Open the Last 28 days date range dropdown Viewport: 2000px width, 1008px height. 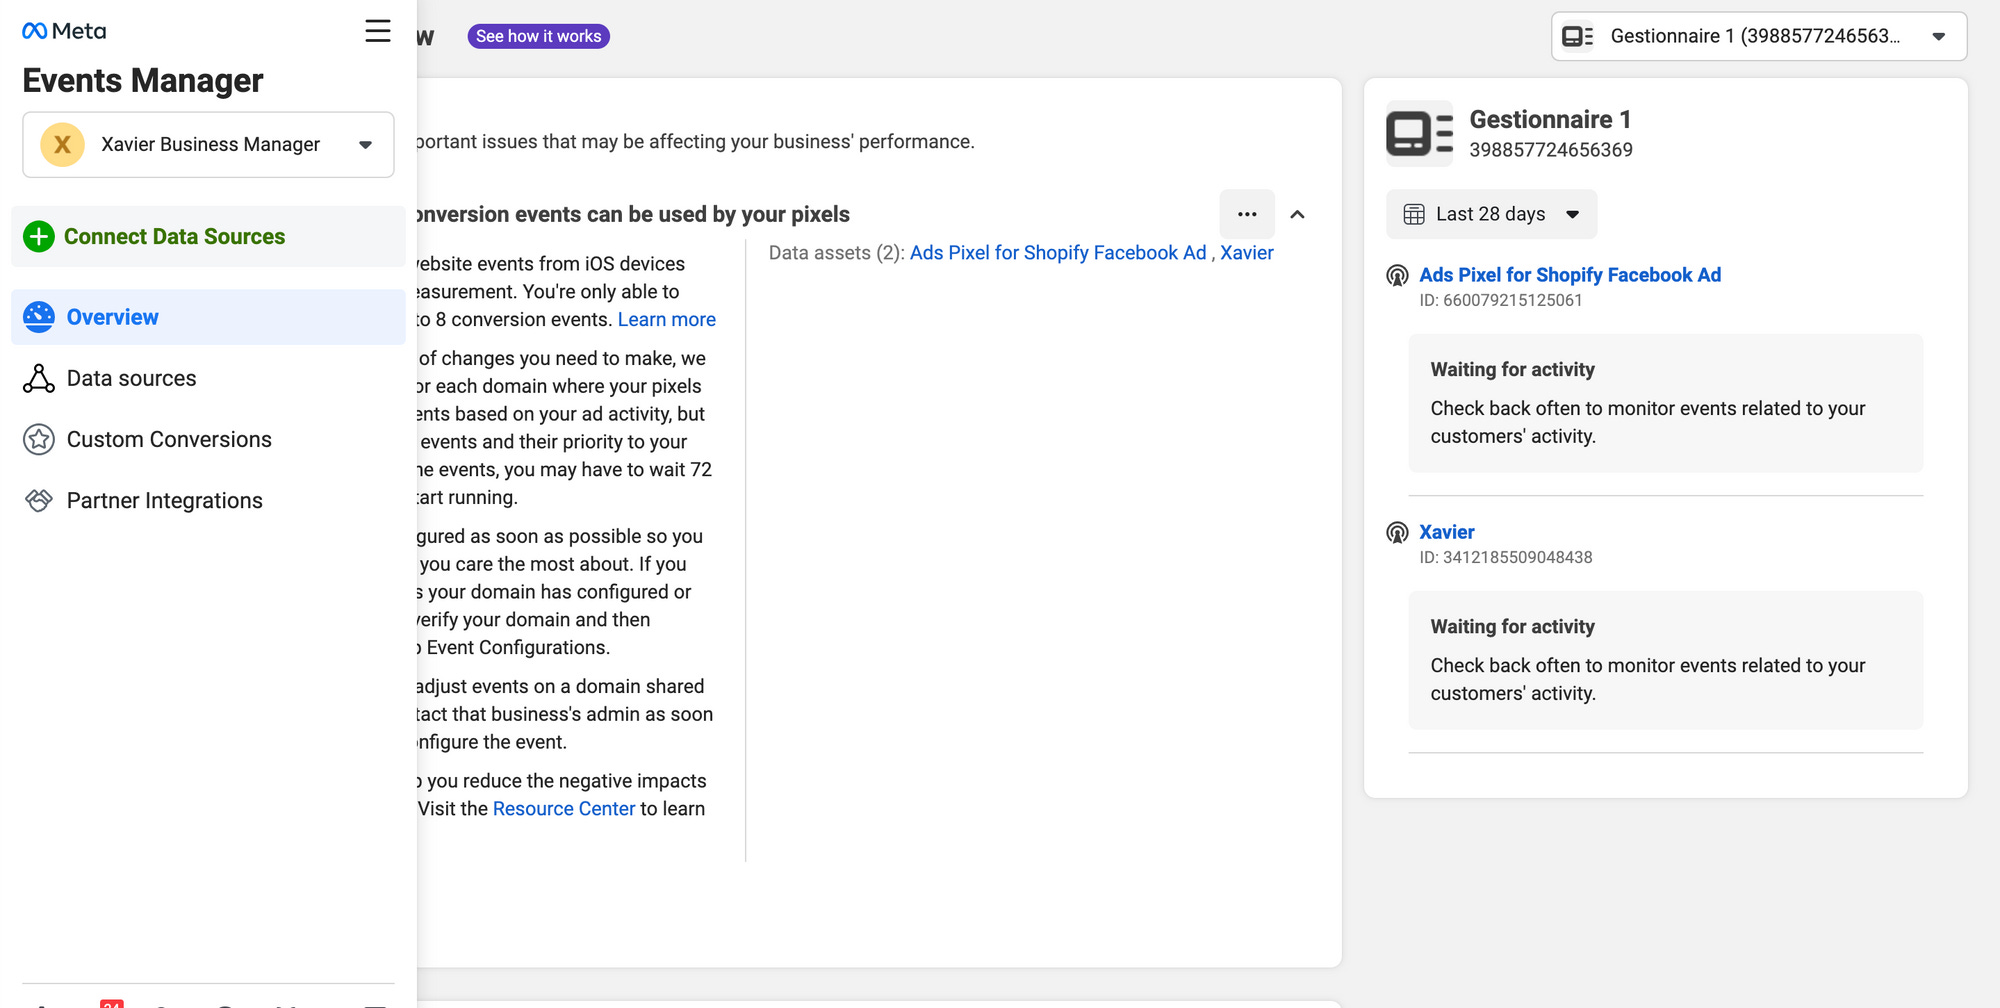tap(1491, 214)
